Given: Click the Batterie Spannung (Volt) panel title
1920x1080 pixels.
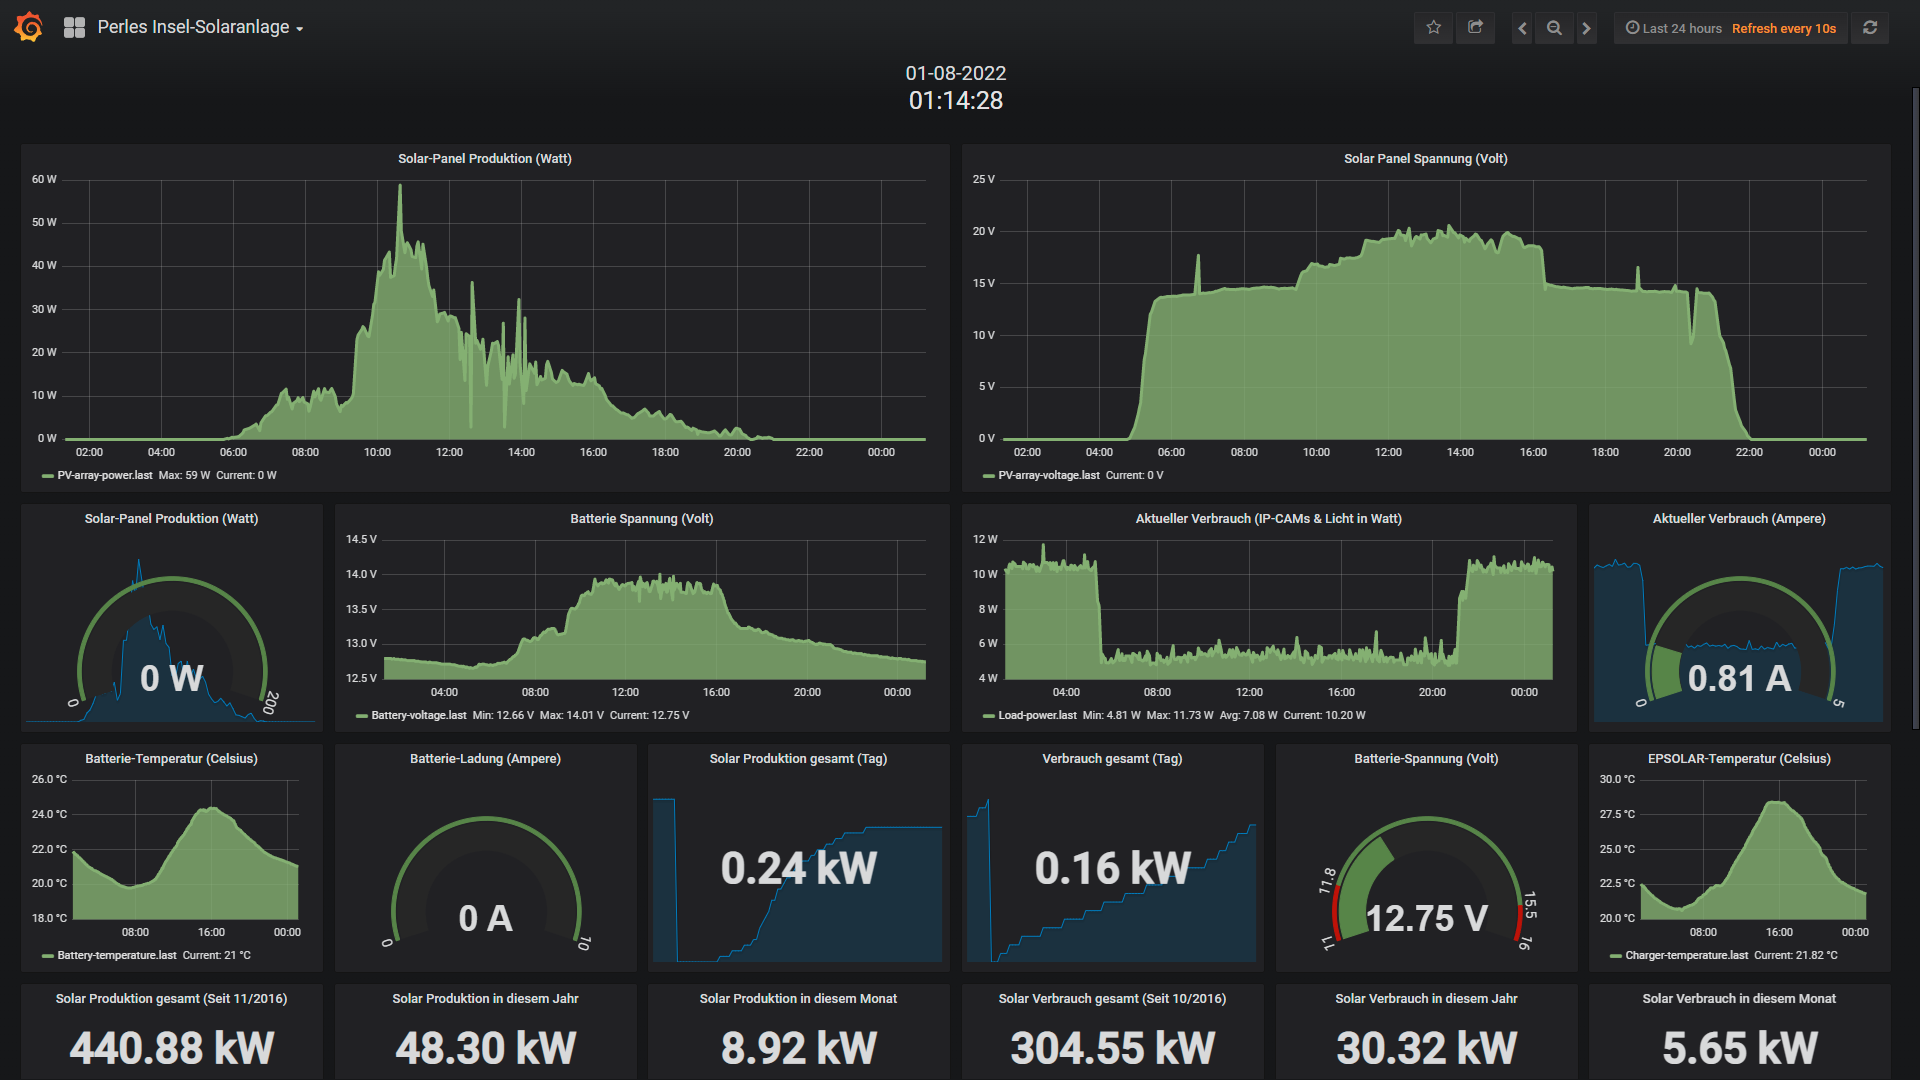Looking at the screenshot, I should [x=641, y=518].
